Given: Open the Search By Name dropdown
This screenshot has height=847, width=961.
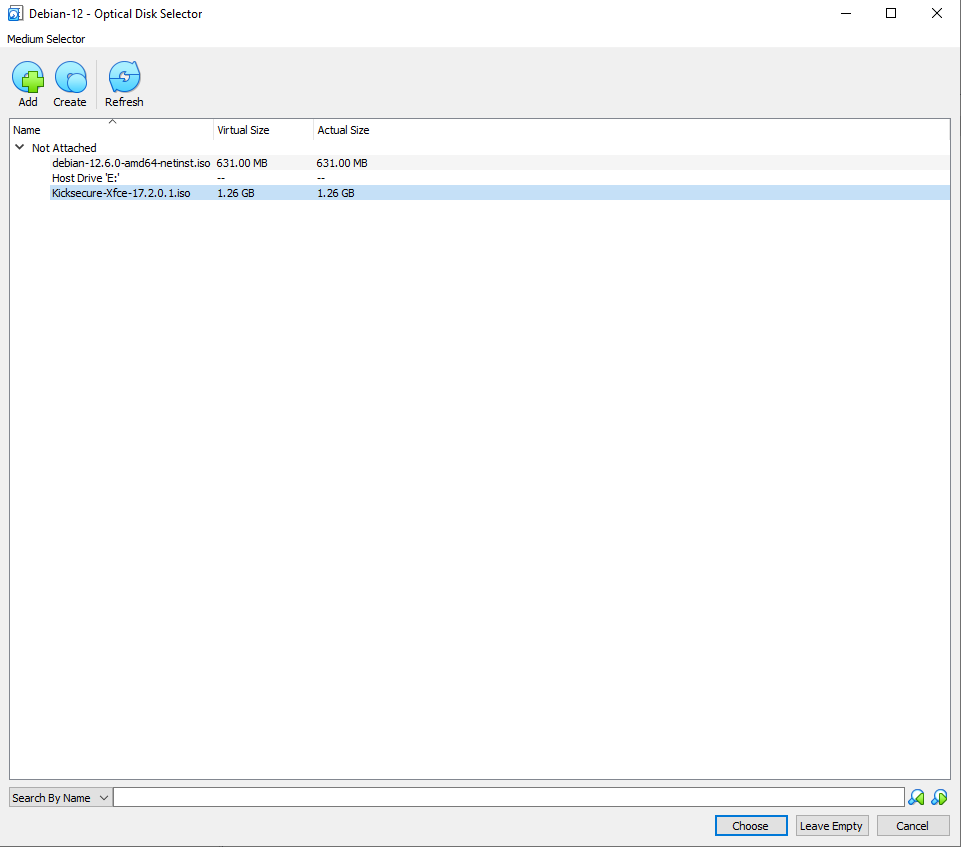Looking at the screenshot, I should click(x=60, y=798).
